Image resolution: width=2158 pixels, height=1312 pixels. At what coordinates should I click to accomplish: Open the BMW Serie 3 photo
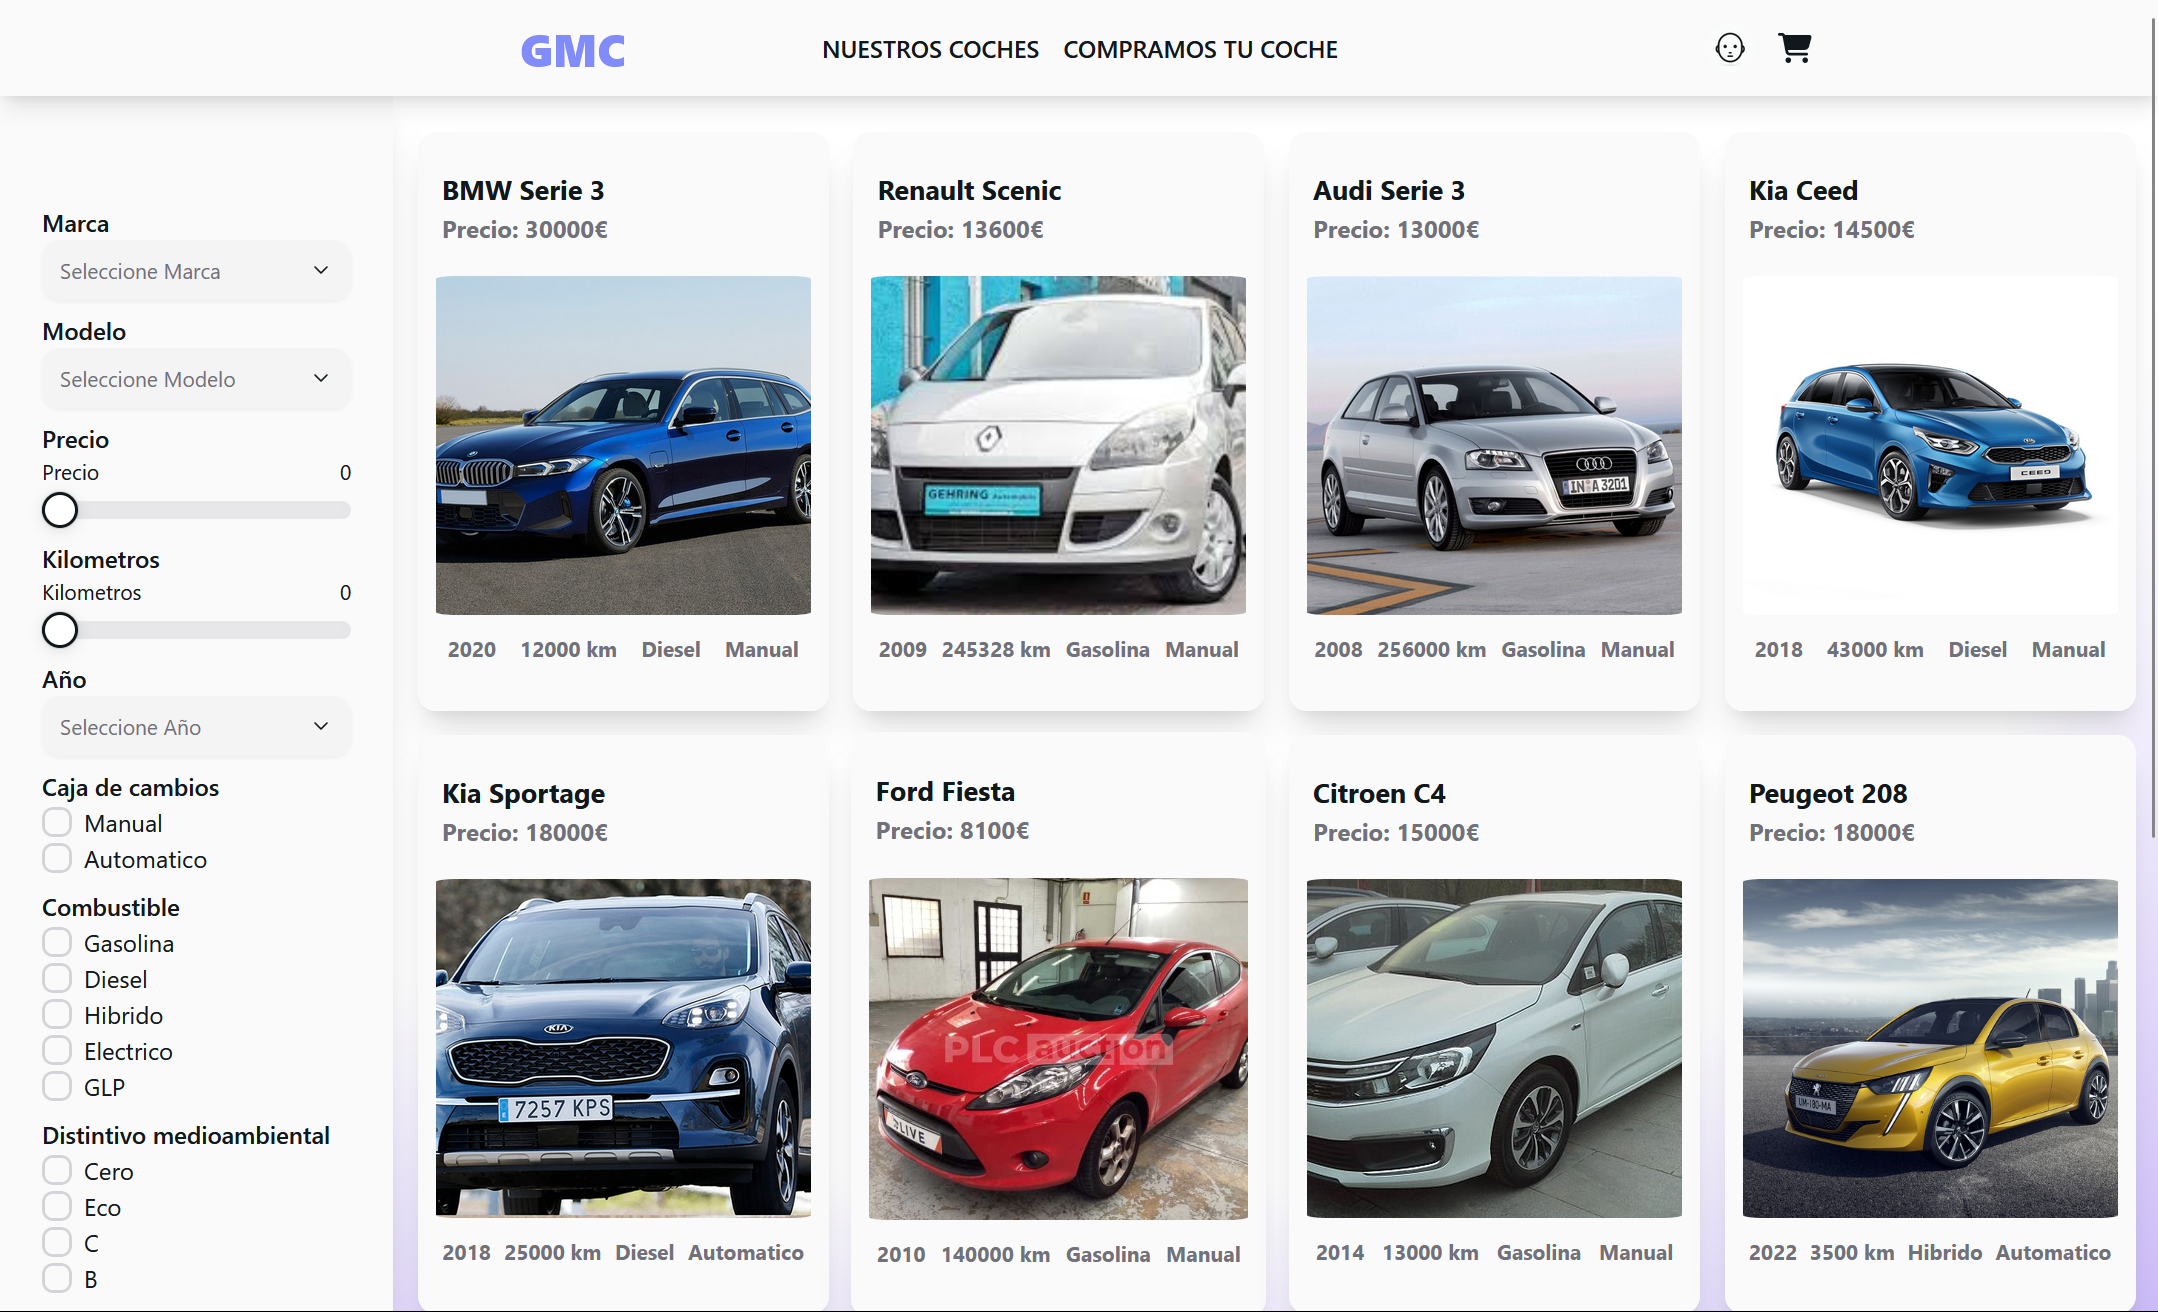623,445
